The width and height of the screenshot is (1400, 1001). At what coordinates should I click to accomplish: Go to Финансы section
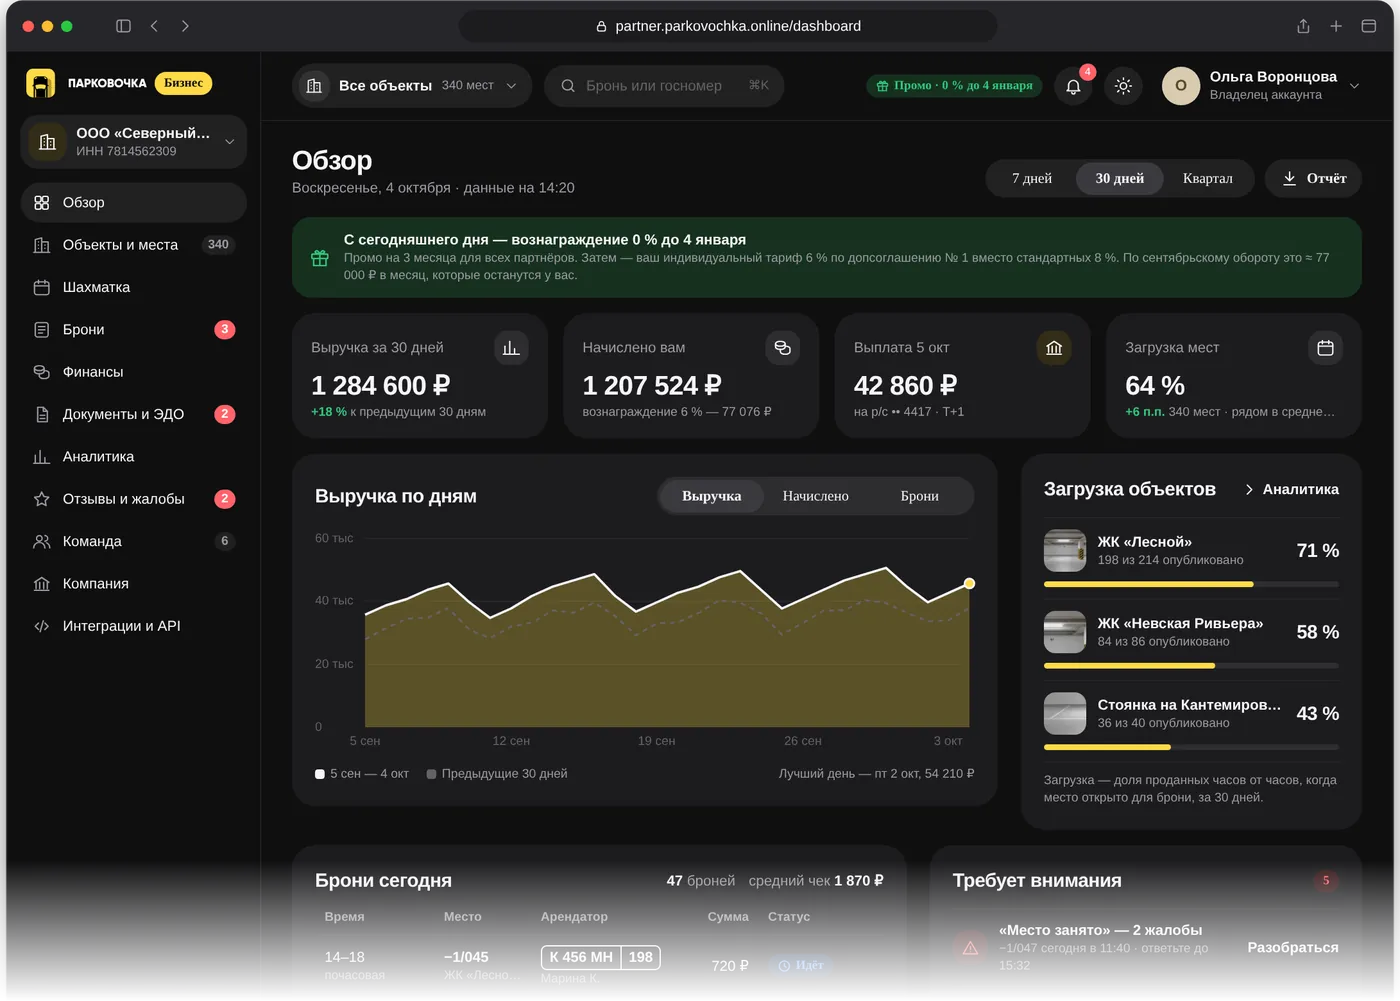(134, 372)
